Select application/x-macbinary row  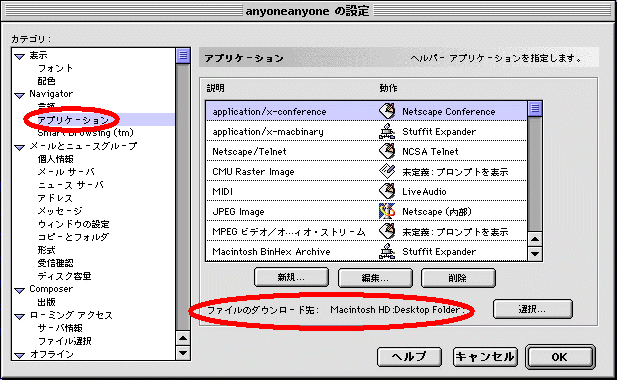(366, 131)
